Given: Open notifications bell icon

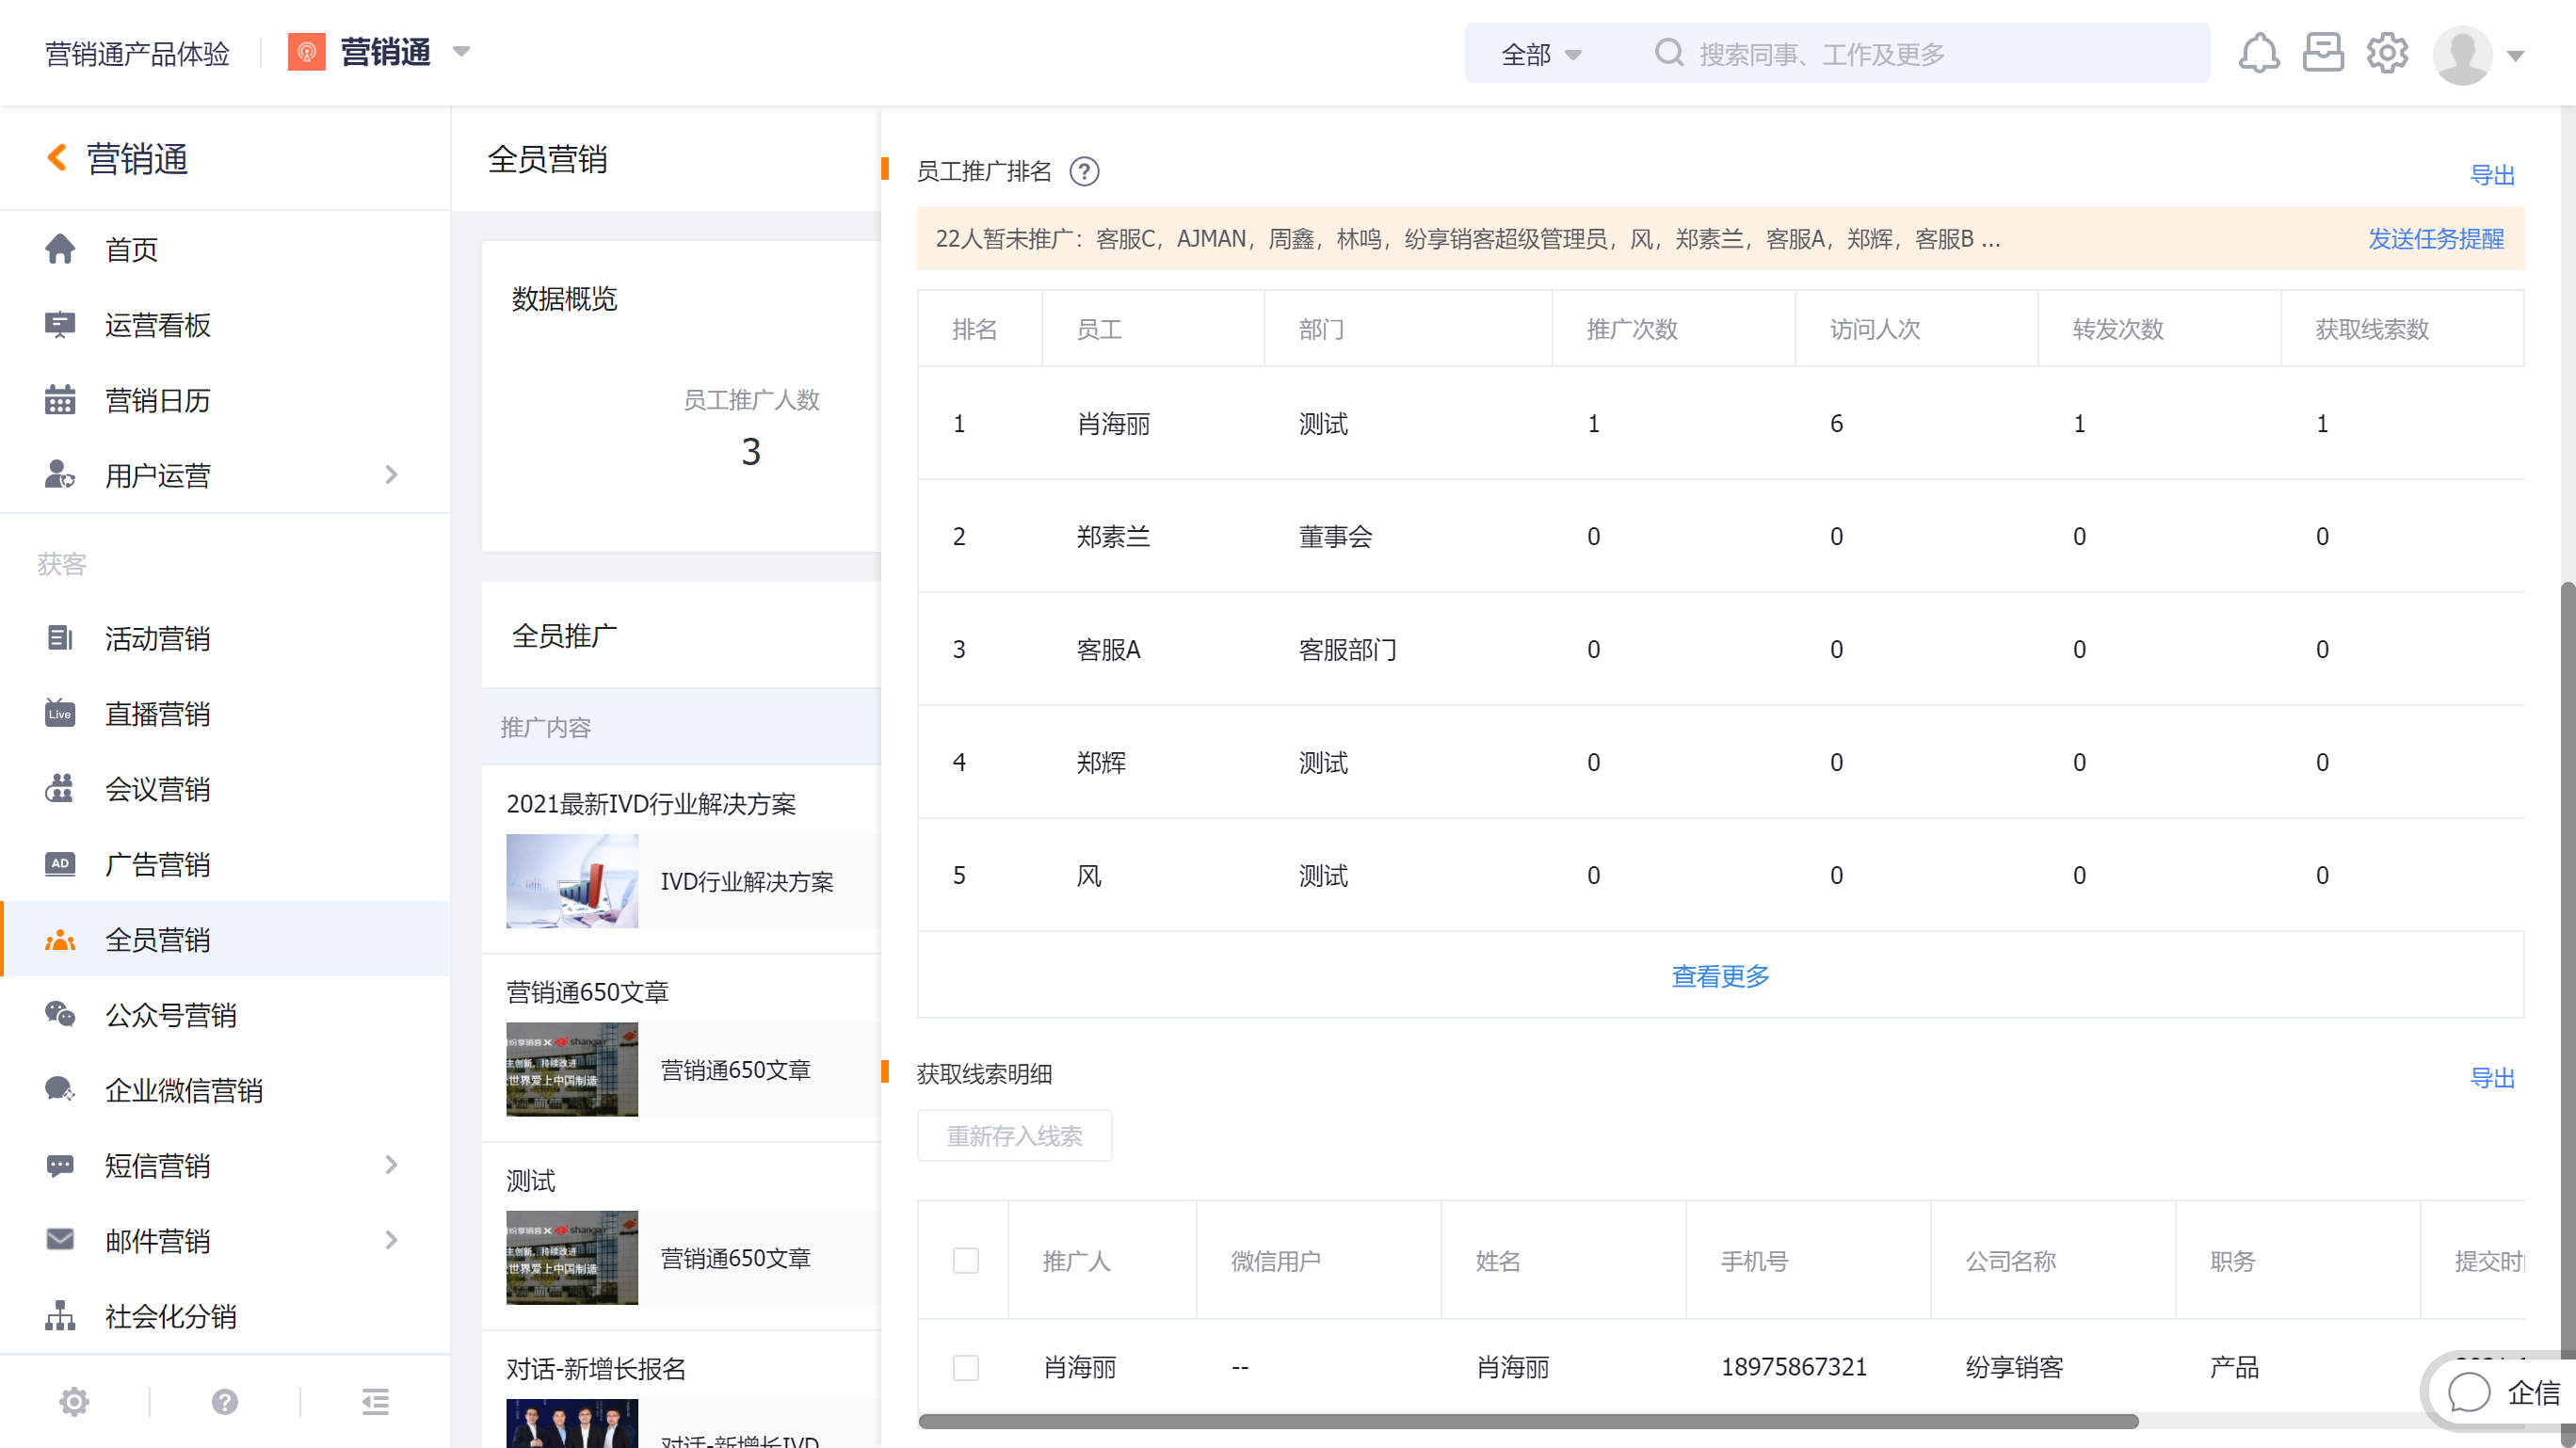Looking at the screenshot, I should coord(2259,53).
